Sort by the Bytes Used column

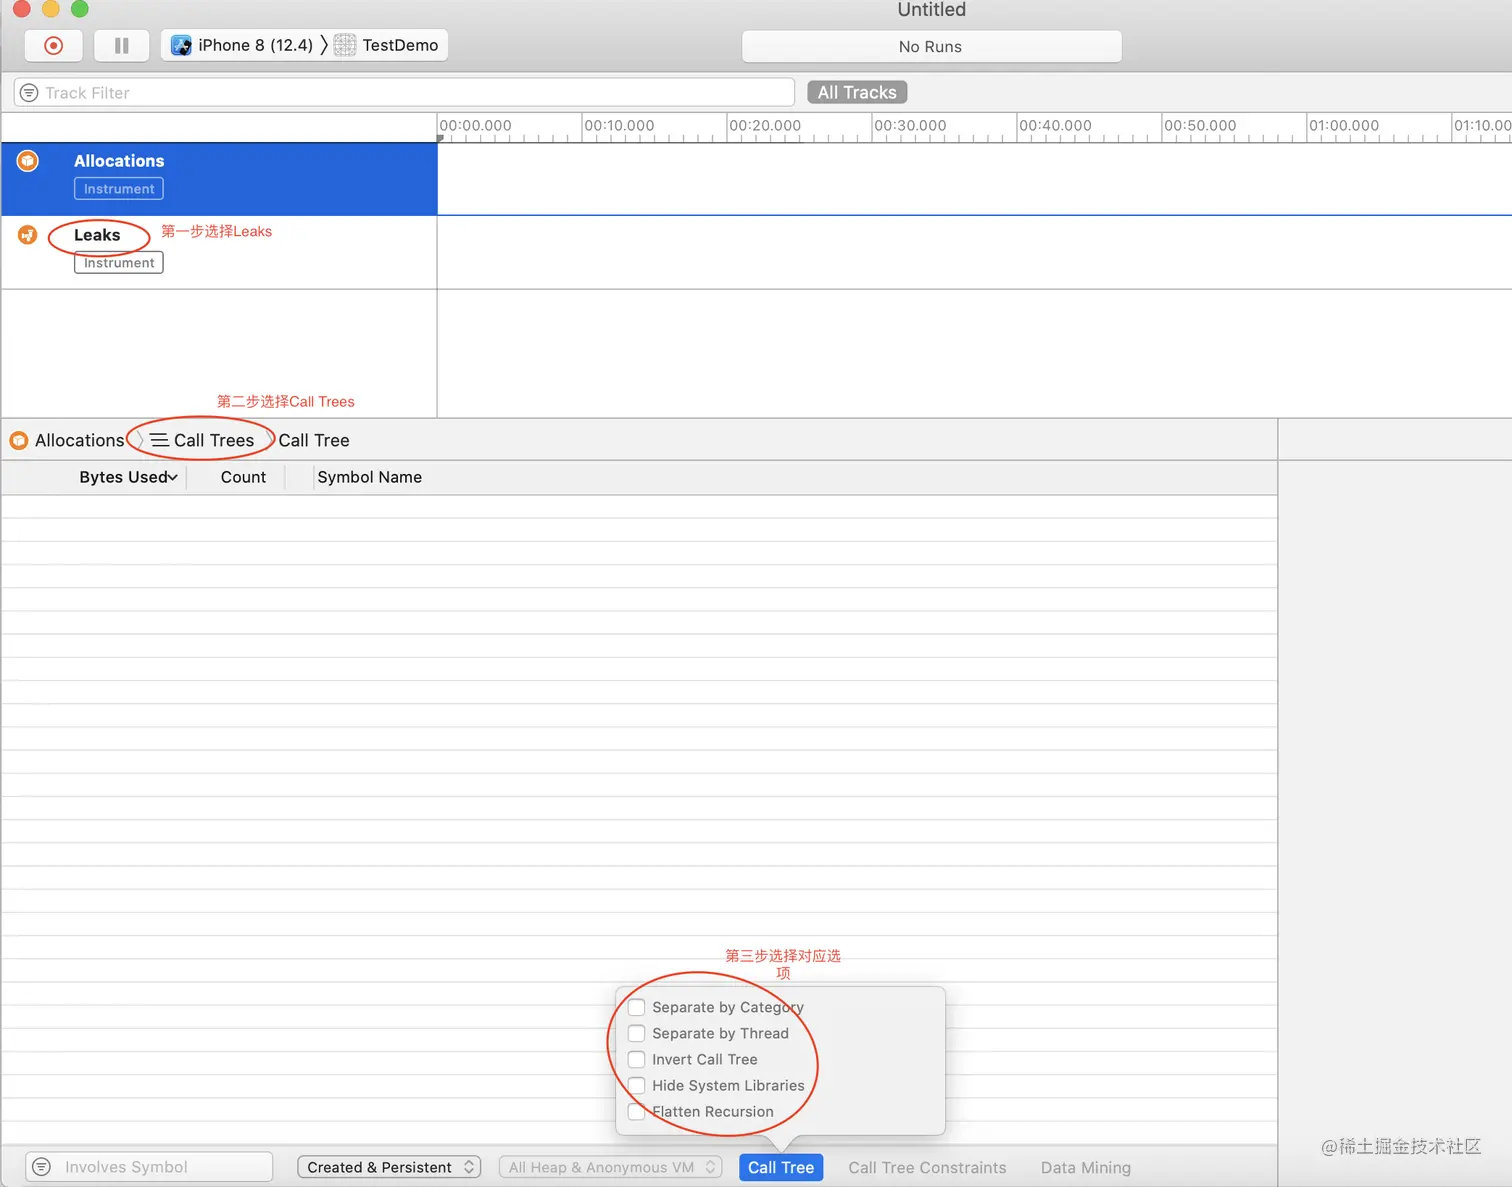128,477
